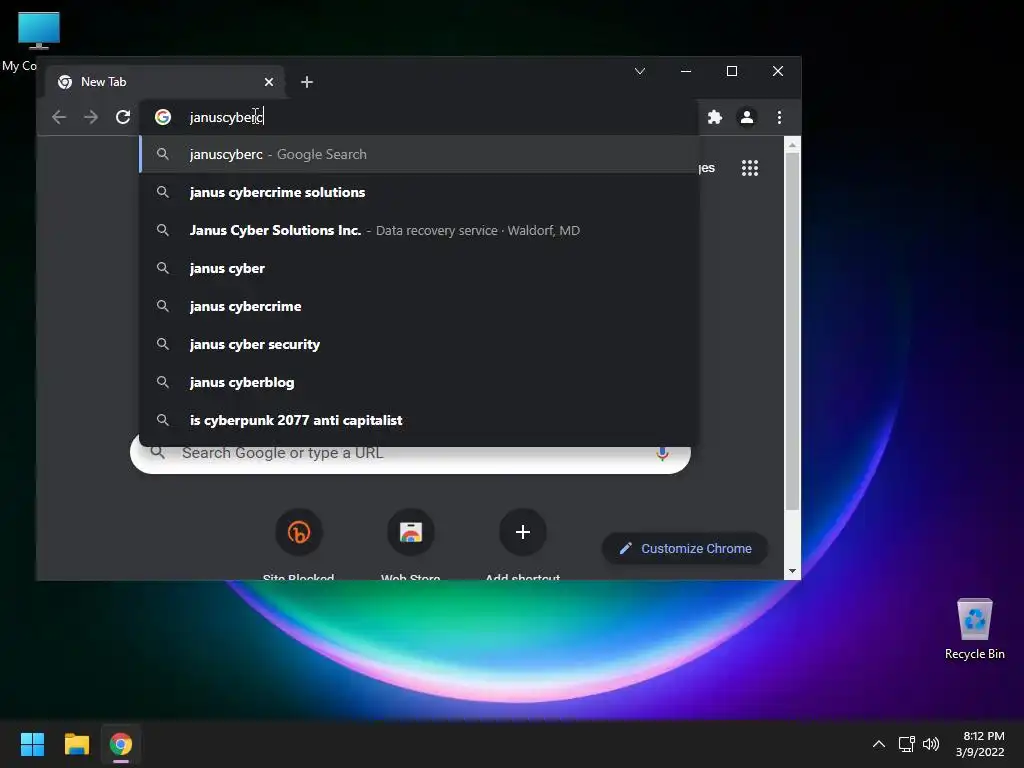Open the Web Store shortcut

[411, 532]
